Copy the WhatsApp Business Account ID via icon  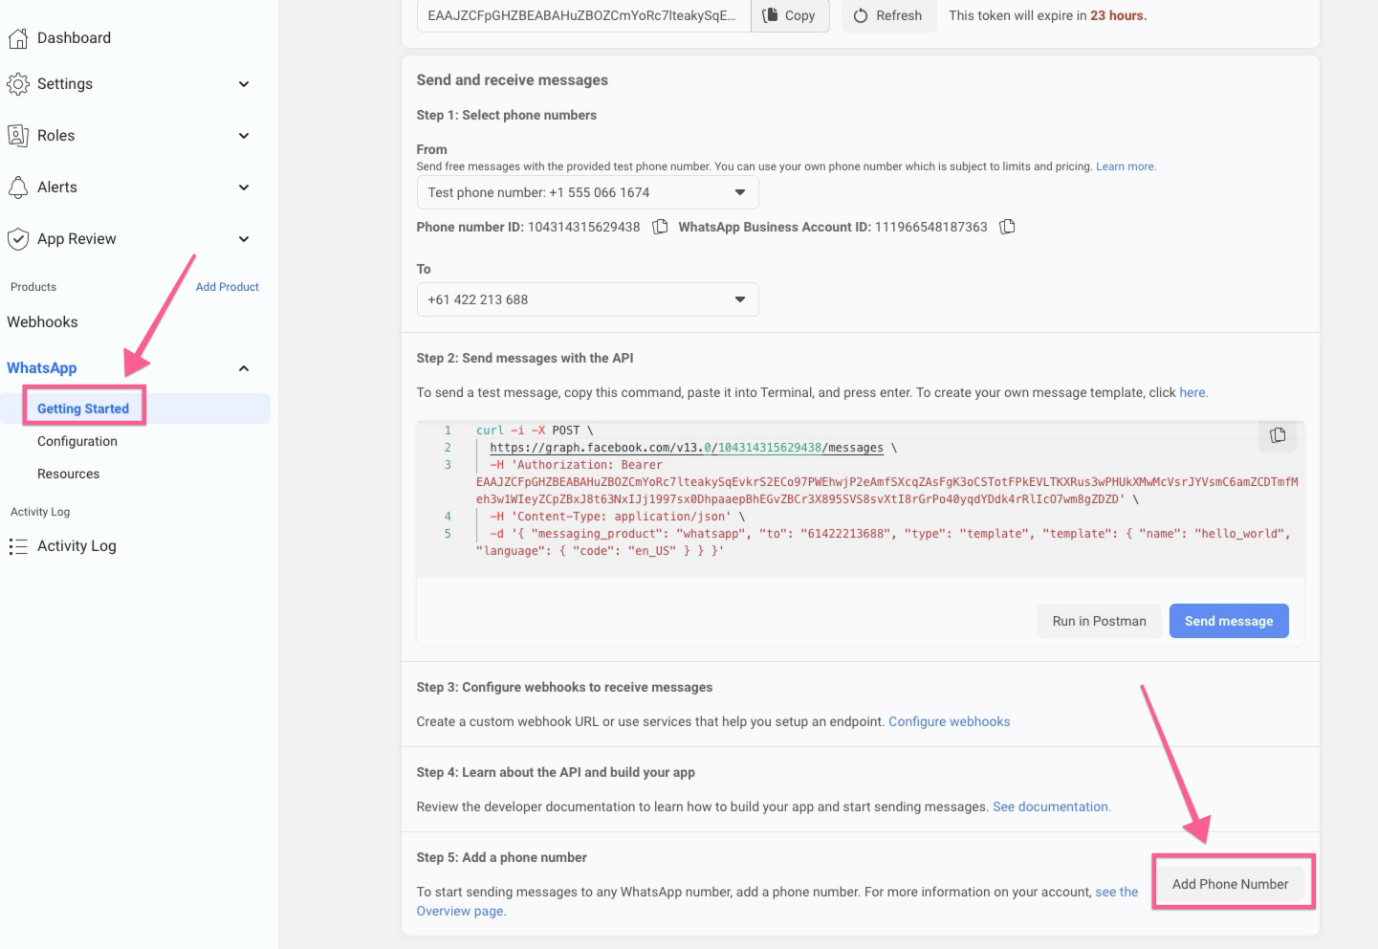click(x=1007, y=227)
